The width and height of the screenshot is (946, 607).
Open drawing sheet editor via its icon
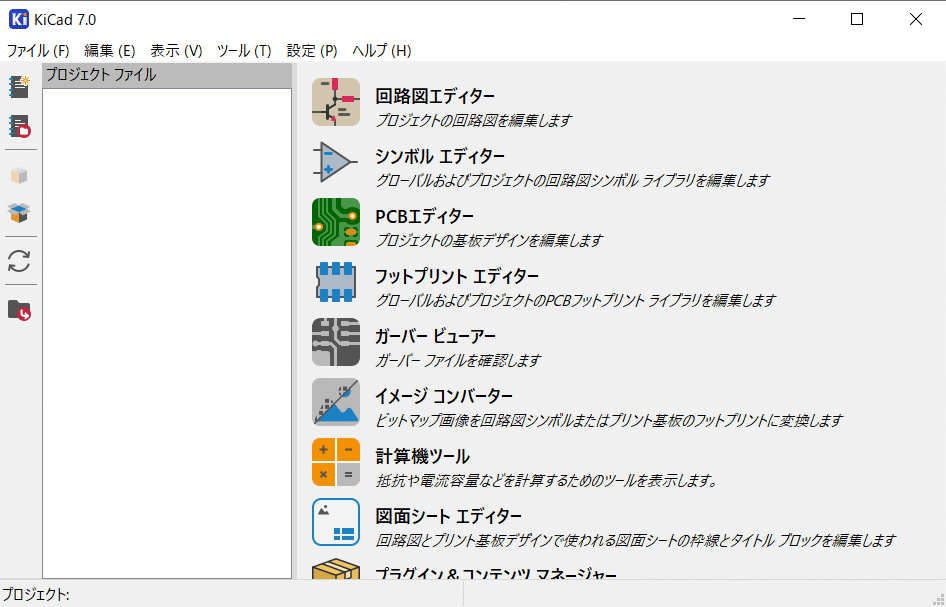pyautogui.click(x=336, y=522)
